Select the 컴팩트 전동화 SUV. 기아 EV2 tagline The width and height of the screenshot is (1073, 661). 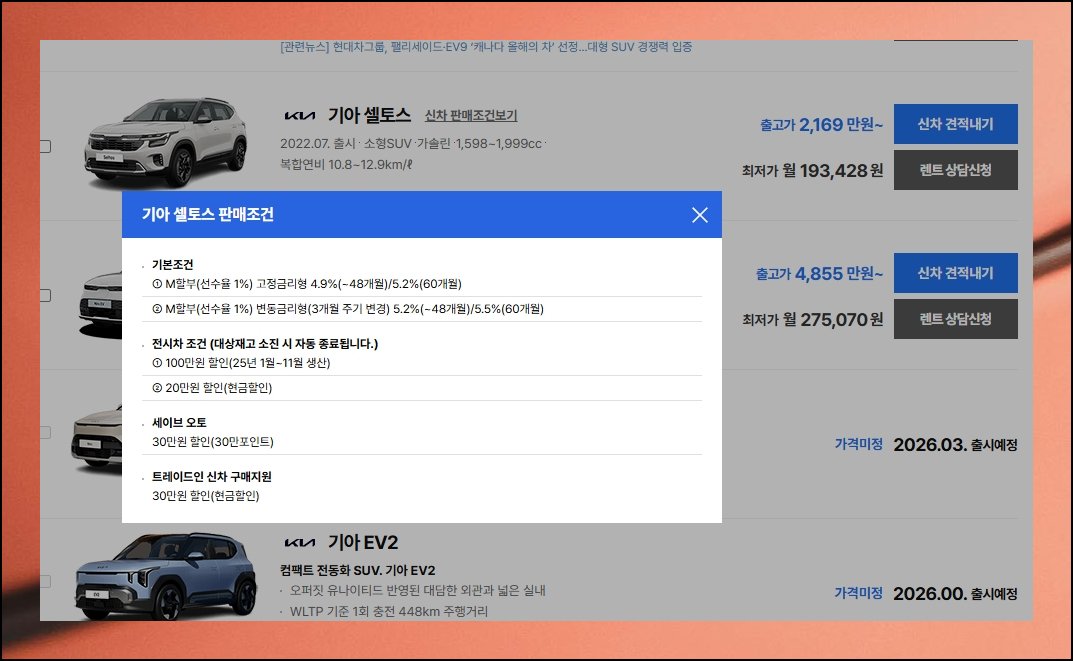(x=358, y=570)
